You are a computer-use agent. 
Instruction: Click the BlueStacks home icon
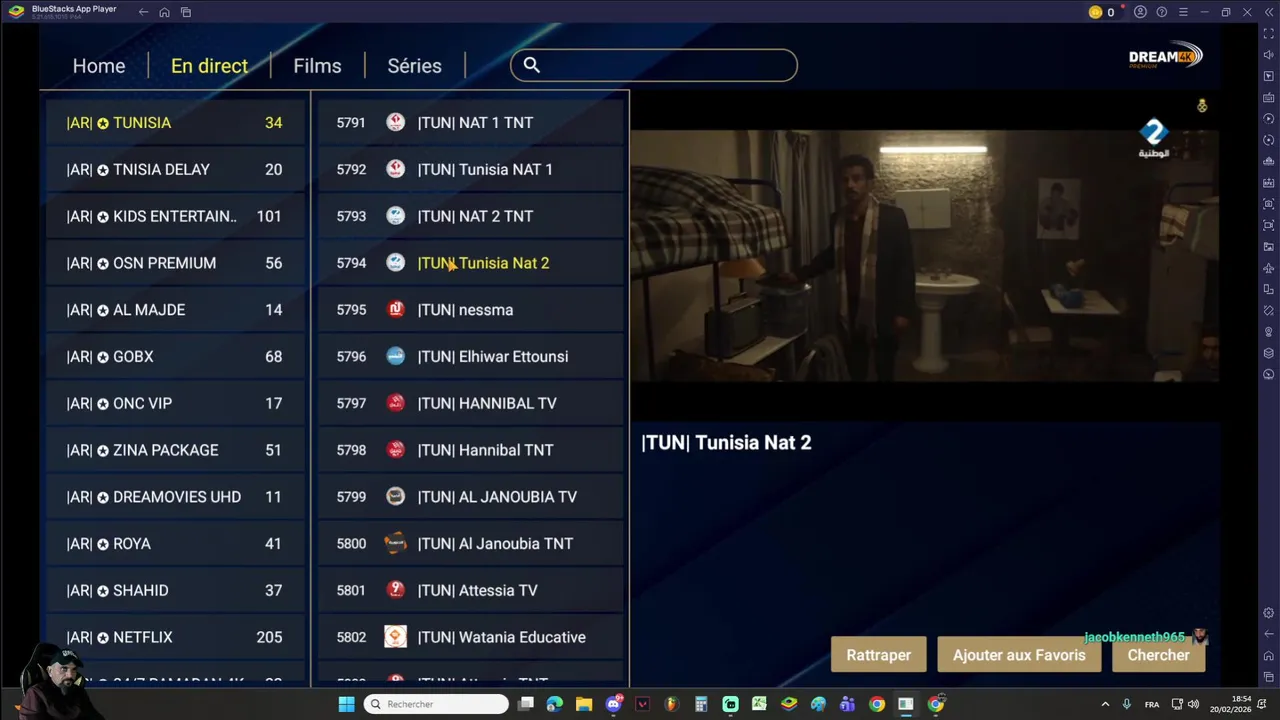click(x=164, y=12)
